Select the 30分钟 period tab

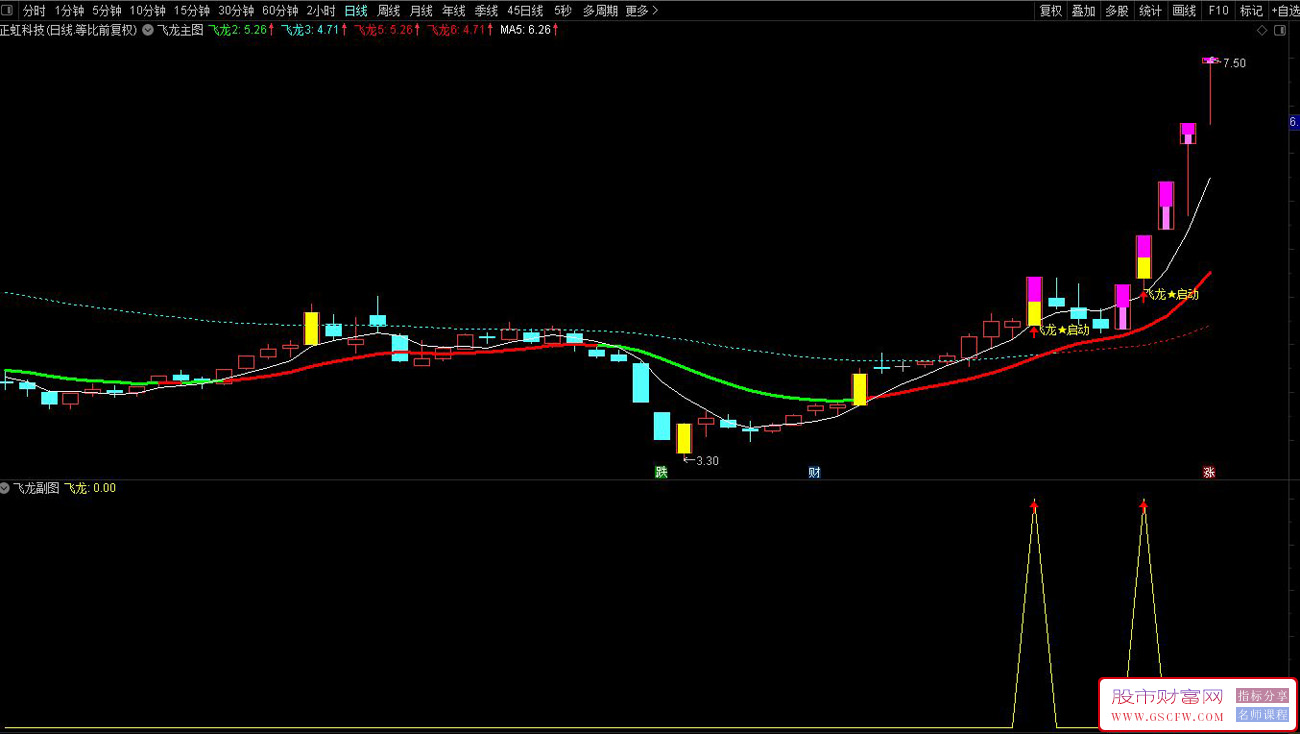coord(236,11)
